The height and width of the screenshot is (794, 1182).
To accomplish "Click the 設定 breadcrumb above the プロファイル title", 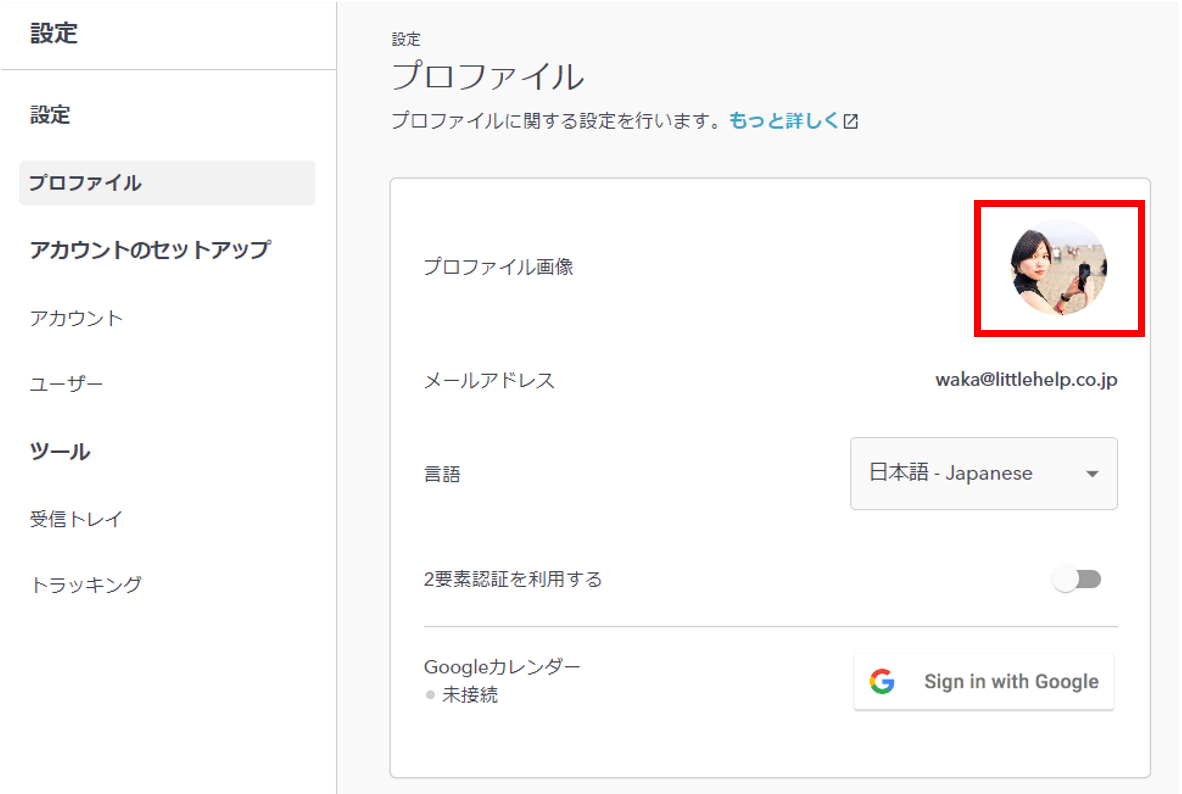I will tap(406, 40).
